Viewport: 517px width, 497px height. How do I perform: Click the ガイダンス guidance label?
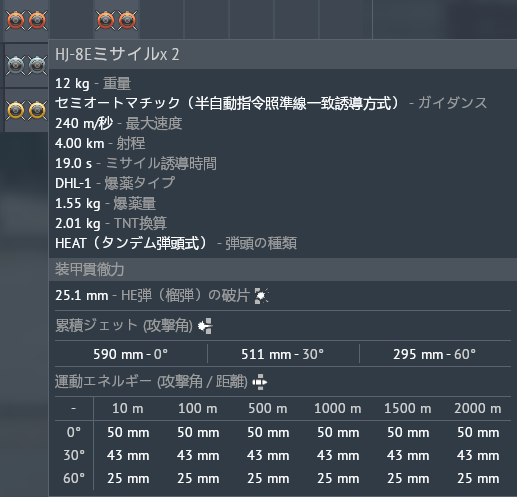coord(452,103)
